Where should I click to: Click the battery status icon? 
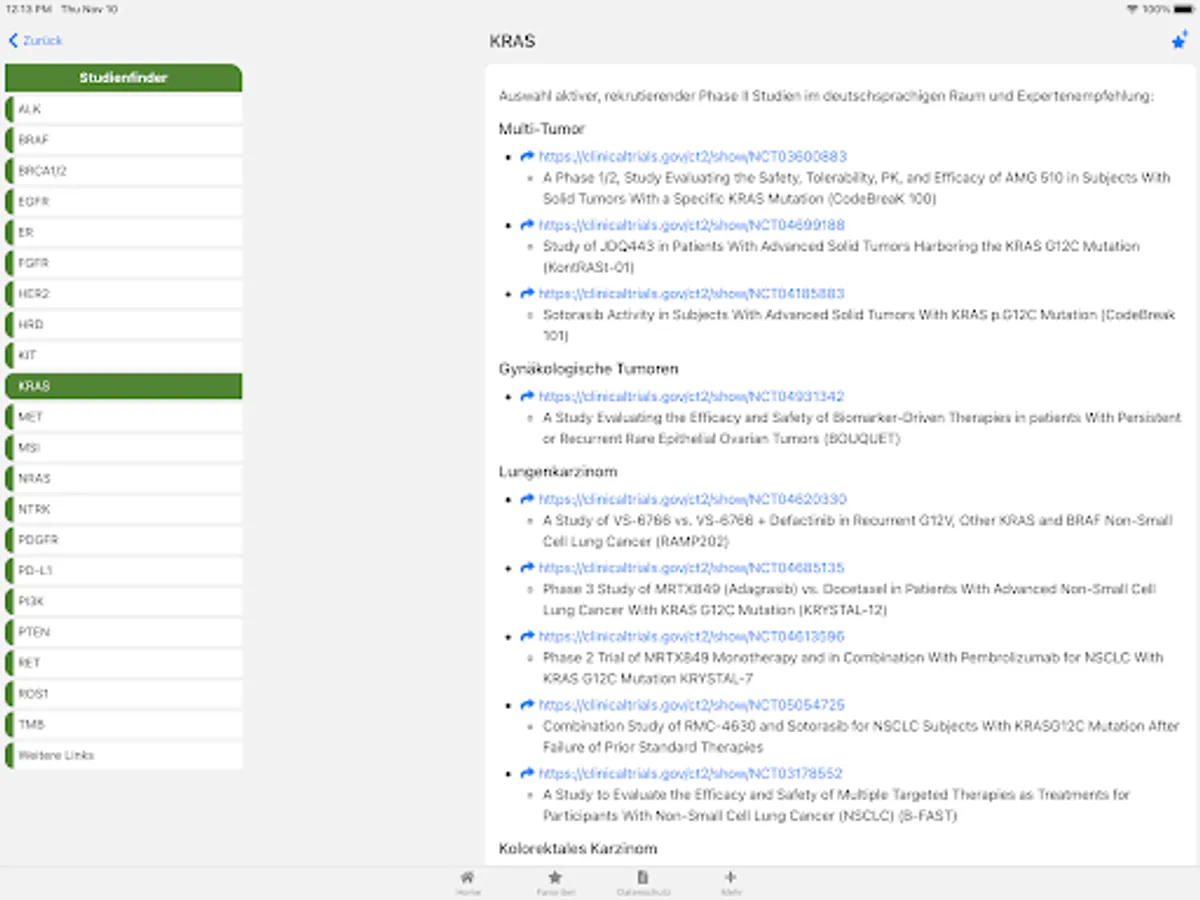1184,8
